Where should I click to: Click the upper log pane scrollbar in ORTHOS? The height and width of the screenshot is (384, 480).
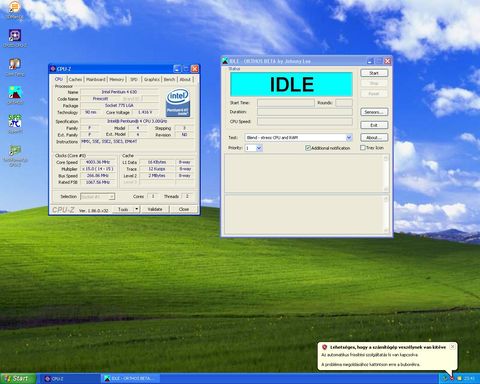pos(386,173)
